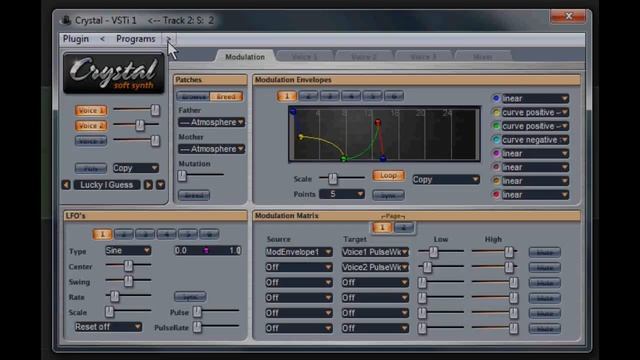The image size is (640, 360).
Task: Open the envelope Points dropdown
Action: [342, 194]
